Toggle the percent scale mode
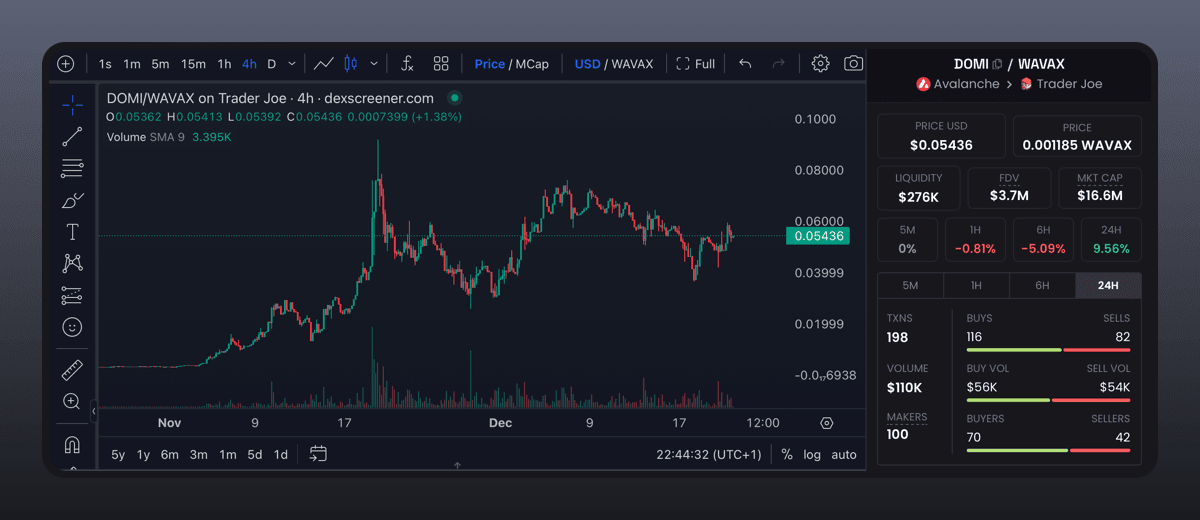This screenshot has height=520, width=1200. [x=787, y=454]
